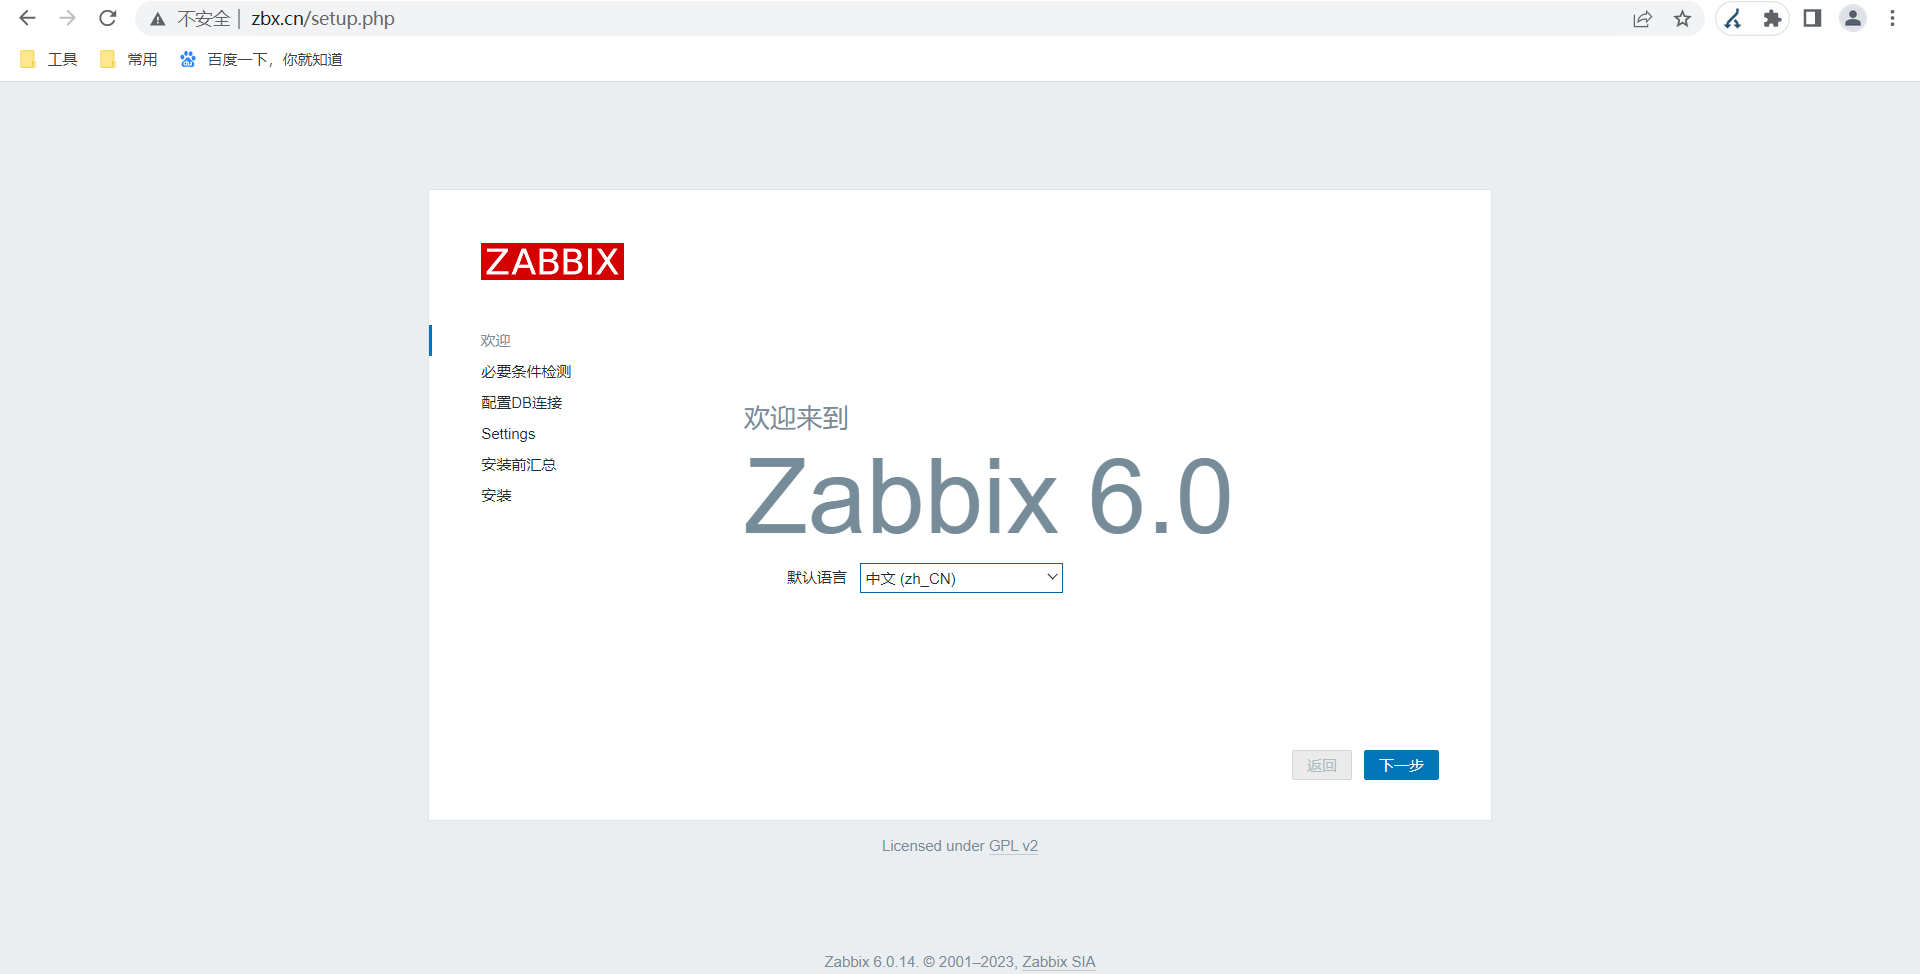Viewport: 1920px width, 974px height.
Task: Click the 下一步 button
Action: pos(1401,765)
